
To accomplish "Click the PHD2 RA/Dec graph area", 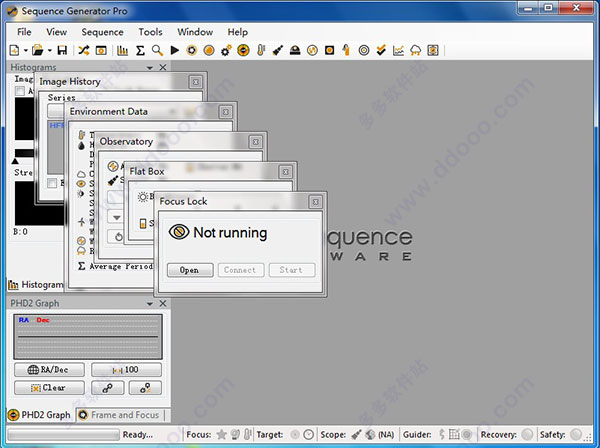I will click(88, 337).
